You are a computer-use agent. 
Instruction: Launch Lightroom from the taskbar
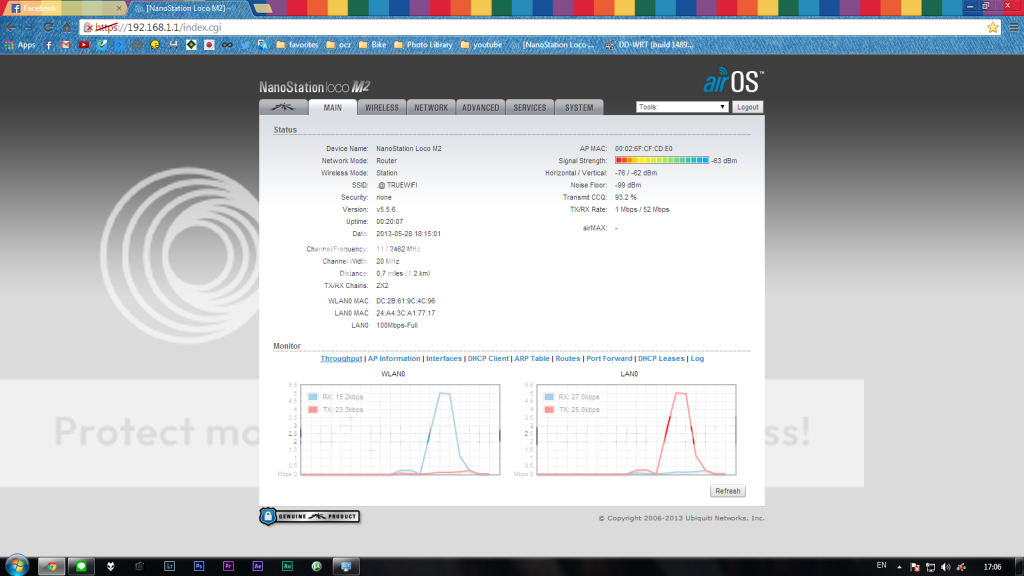point(169,566)
